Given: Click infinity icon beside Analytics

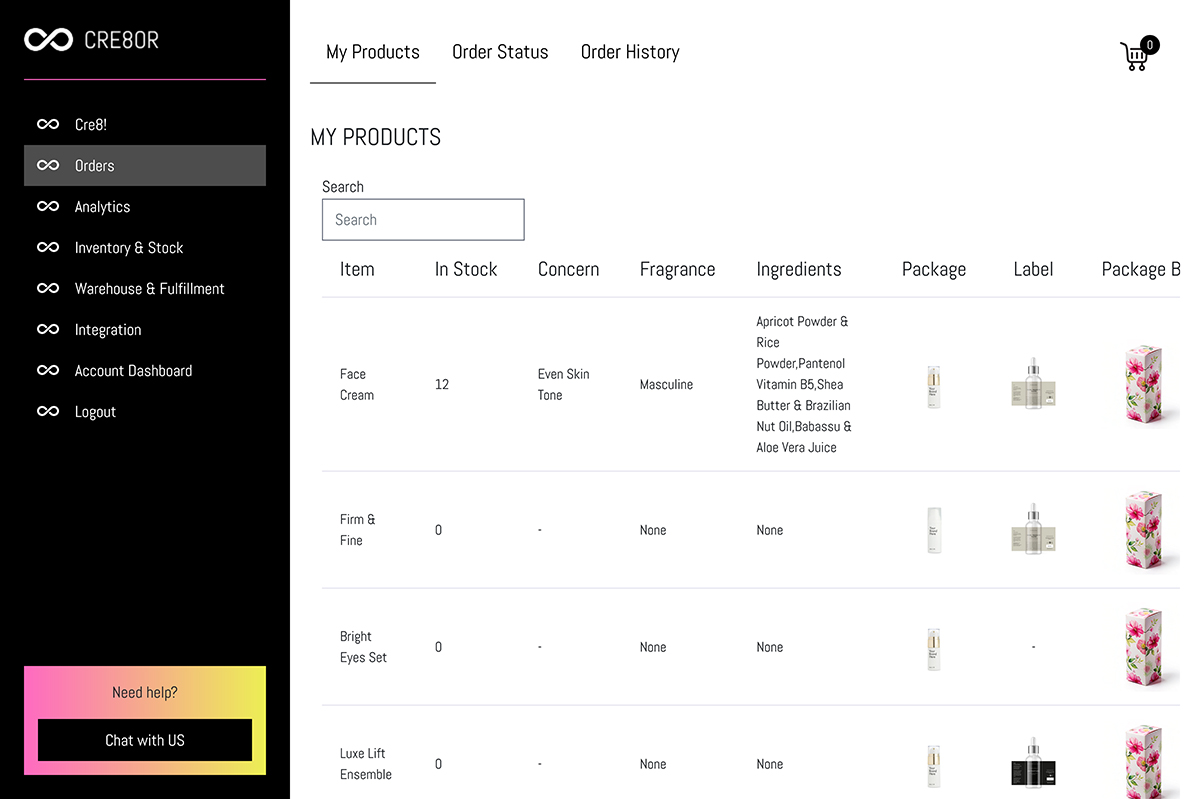Looking at the screenshot, I should pyautogui.click(x=48, y=207).
